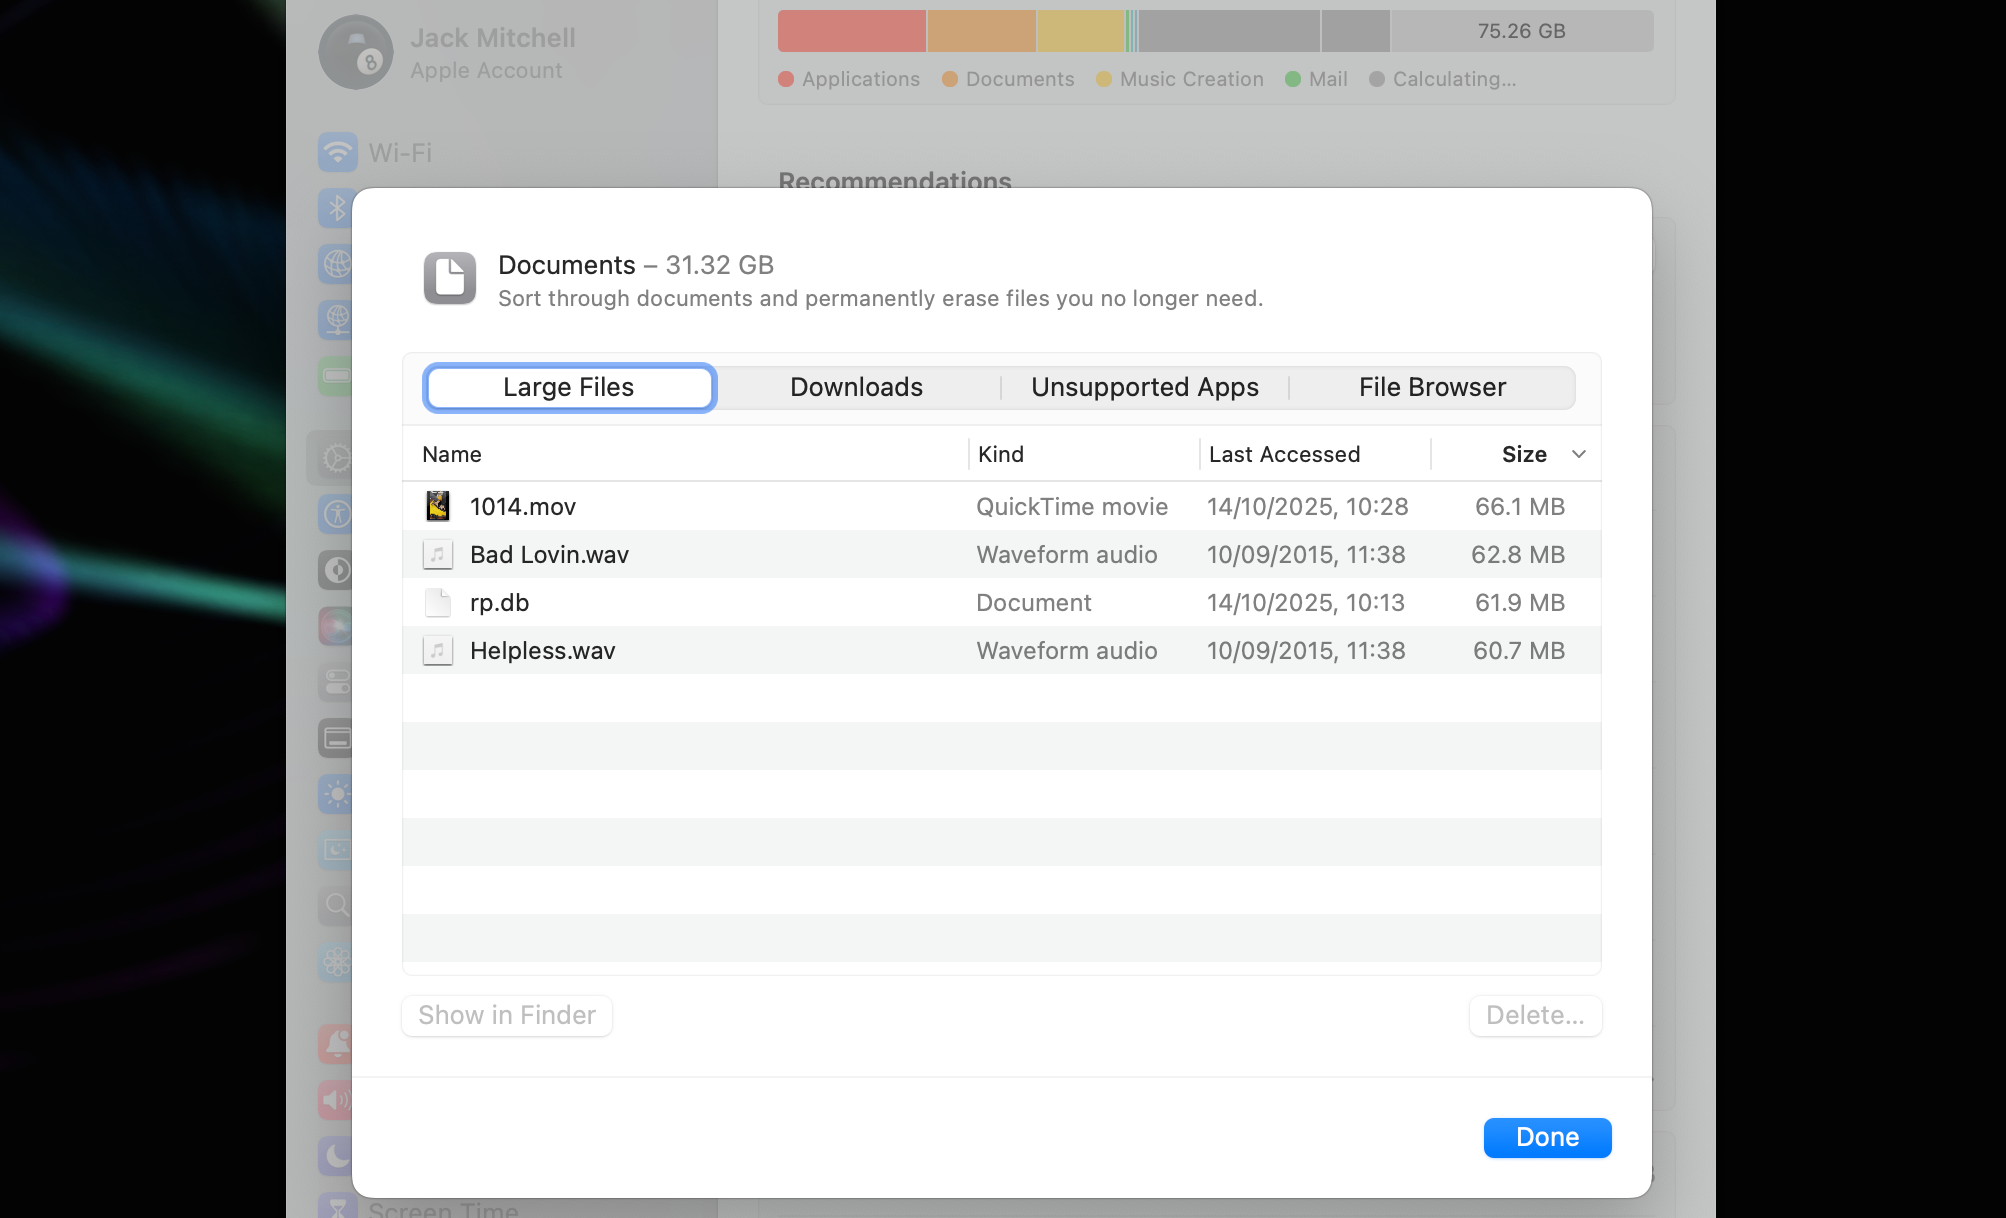Click yellow Music Creation storage bar segment
This screenshot has width=2006, height=1218.
(1080, 31)
